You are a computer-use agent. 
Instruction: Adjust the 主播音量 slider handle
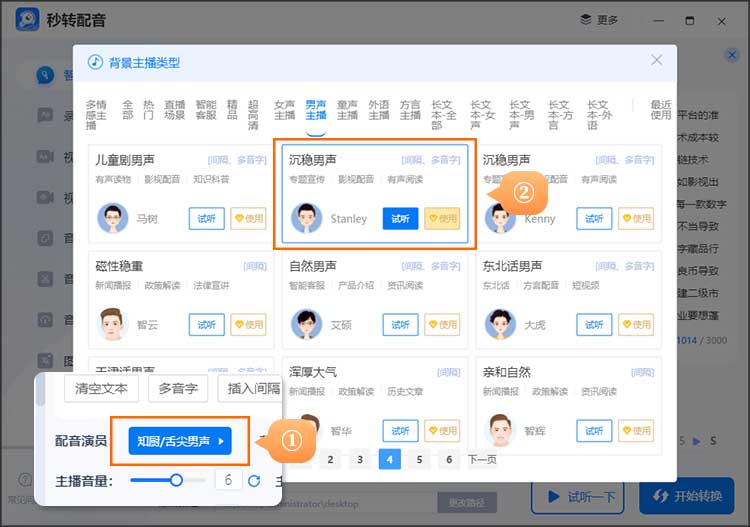click(x=176, y=480)
